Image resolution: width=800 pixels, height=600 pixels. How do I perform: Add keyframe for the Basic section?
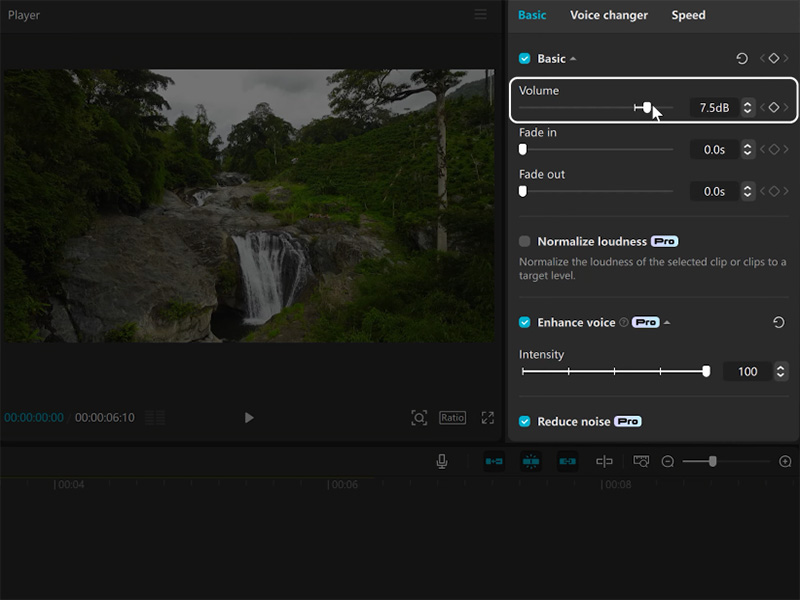[x=774, y=59]
